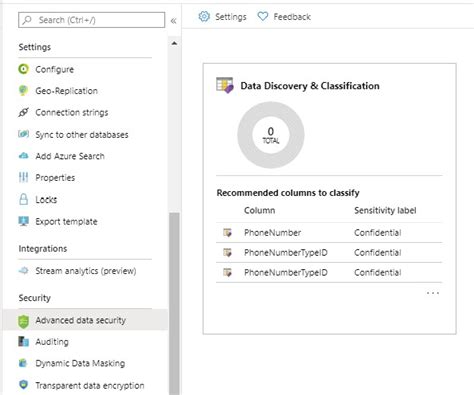The width and height of the screenshot is (474, 395).
Task: Click the Locks padlock icon
Action: click(23, 199)
